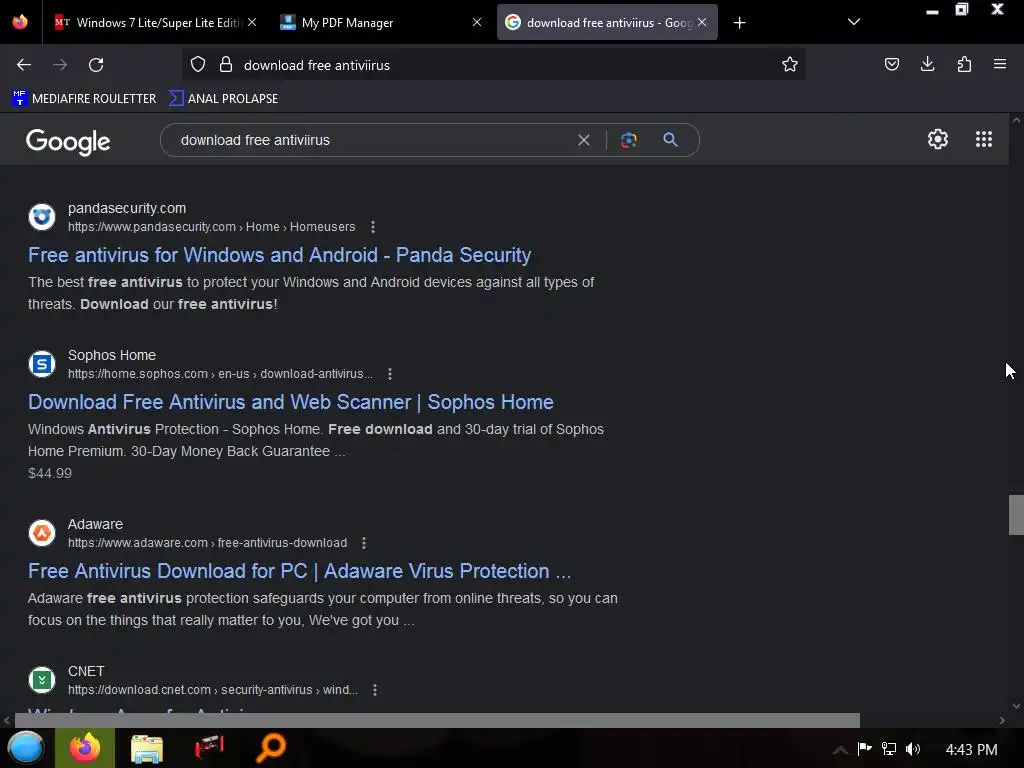Open Google quick settings gear
The height and width of the screenshot is (768, 1024).
pyautogui.click(x=938, y=139)
